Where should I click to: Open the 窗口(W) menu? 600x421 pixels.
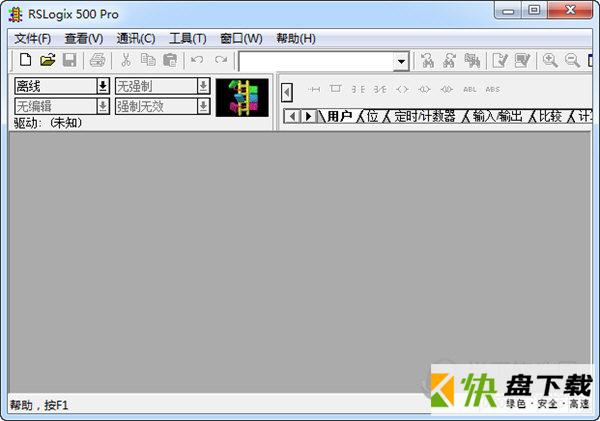click(241, 38)
